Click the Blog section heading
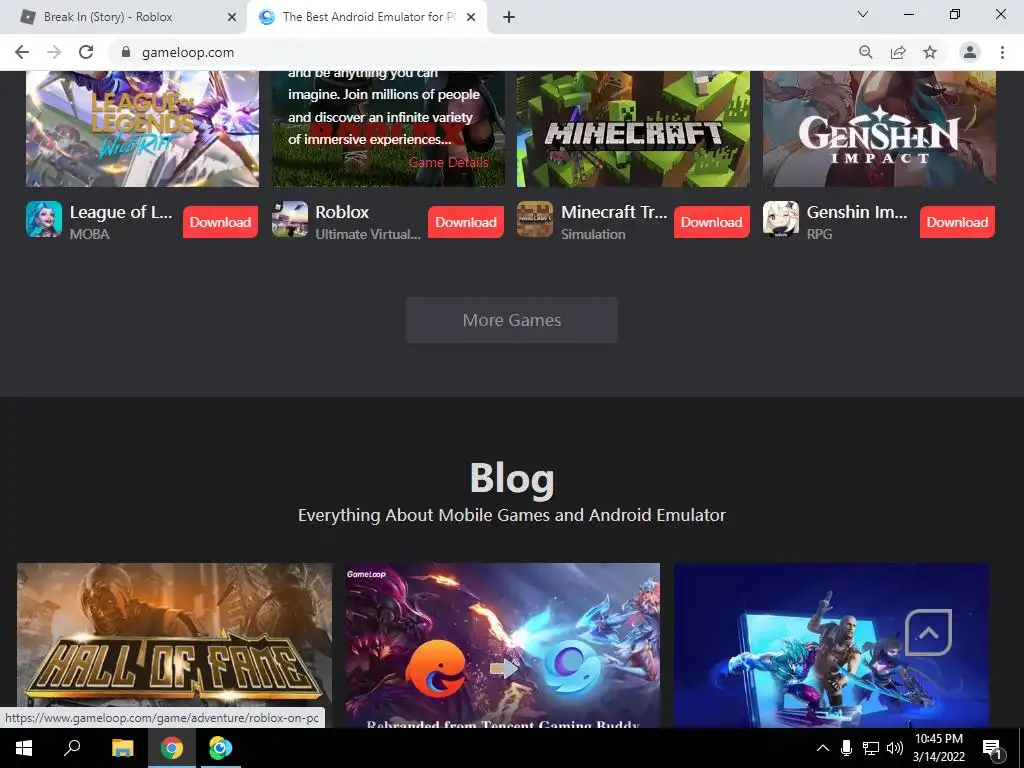This screenshot has width=1024, height=768. pyautogui.click(x=512, y=478)
